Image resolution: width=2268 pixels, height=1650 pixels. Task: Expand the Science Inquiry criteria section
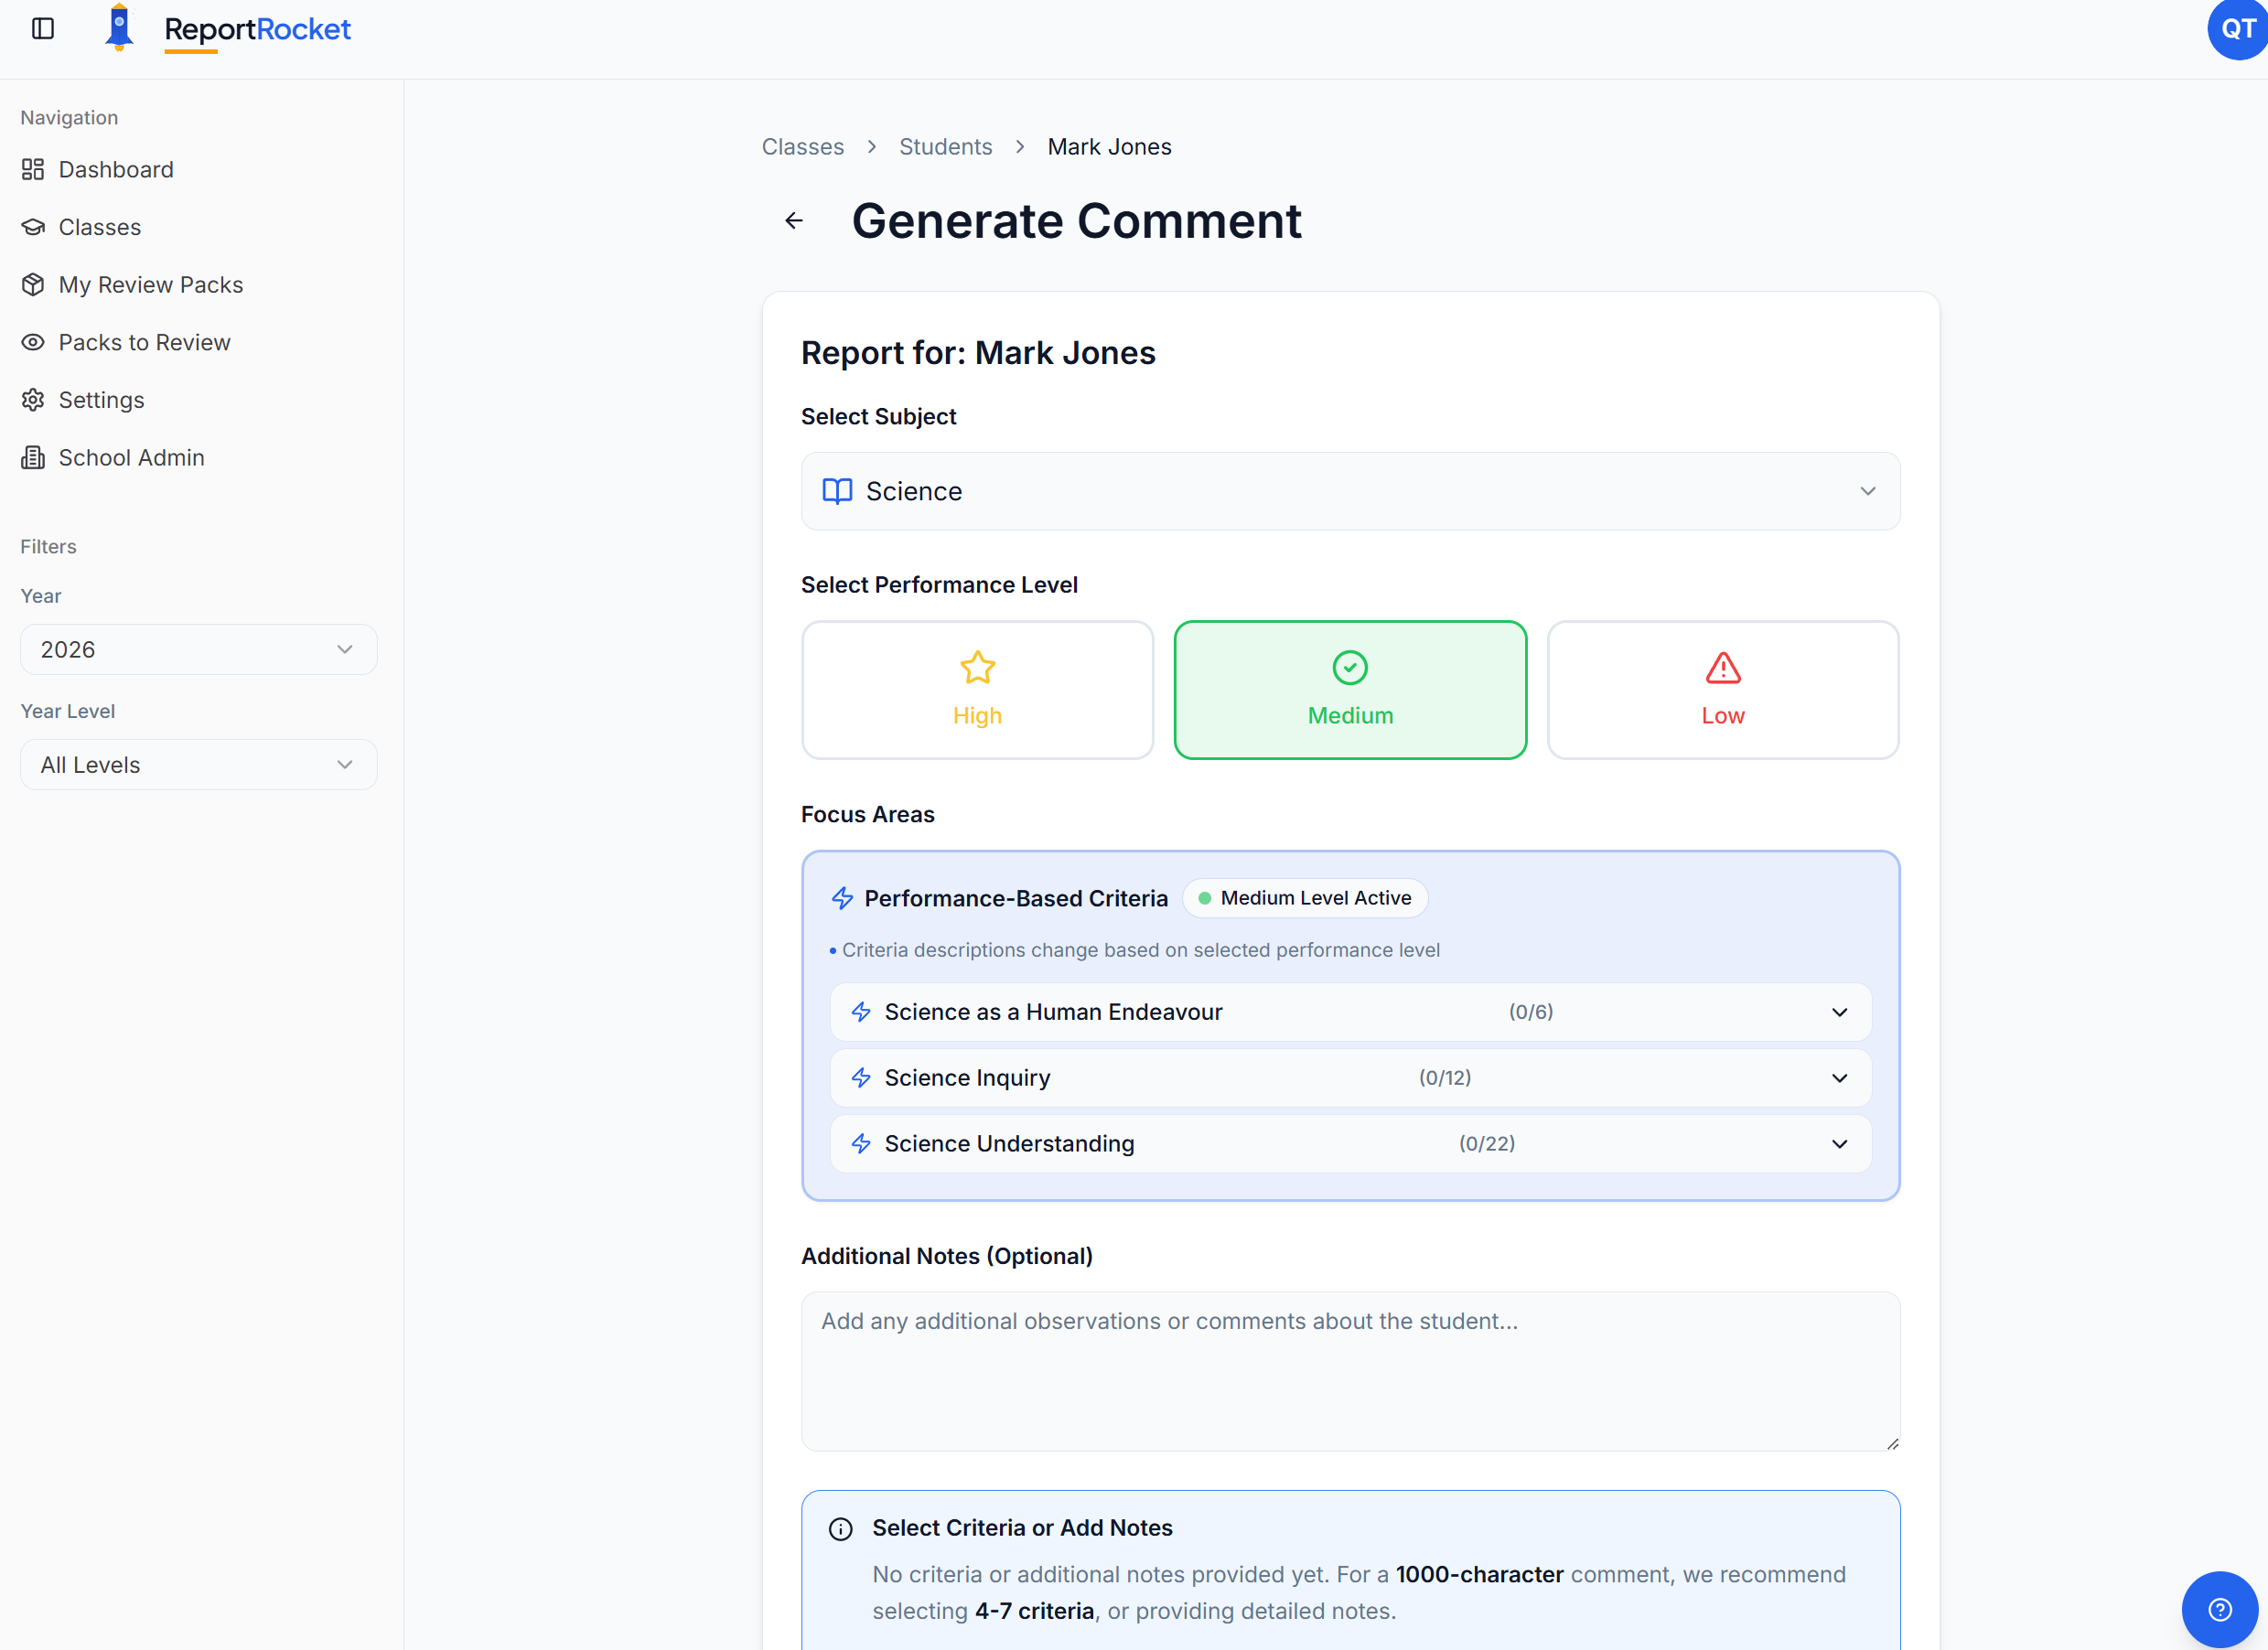[x=1350, y=1077]
